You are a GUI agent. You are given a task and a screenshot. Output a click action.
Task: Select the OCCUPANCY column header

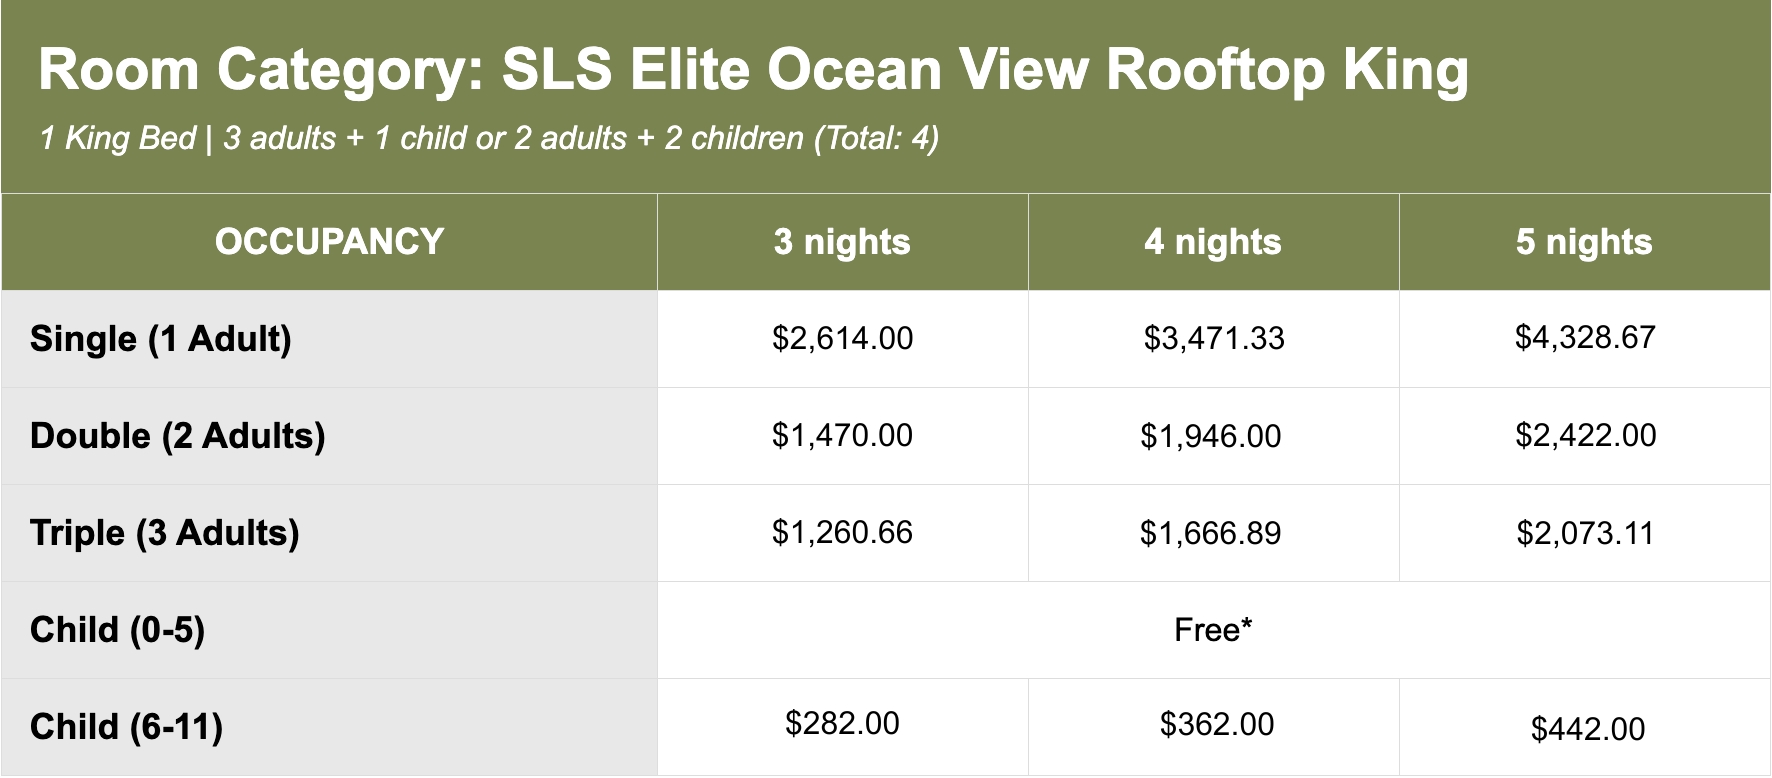(329, 242)
